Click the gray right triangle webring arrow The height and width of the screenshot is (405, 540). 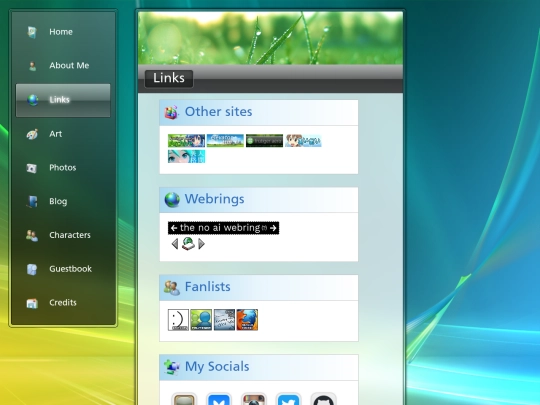(x=202, y=244)
